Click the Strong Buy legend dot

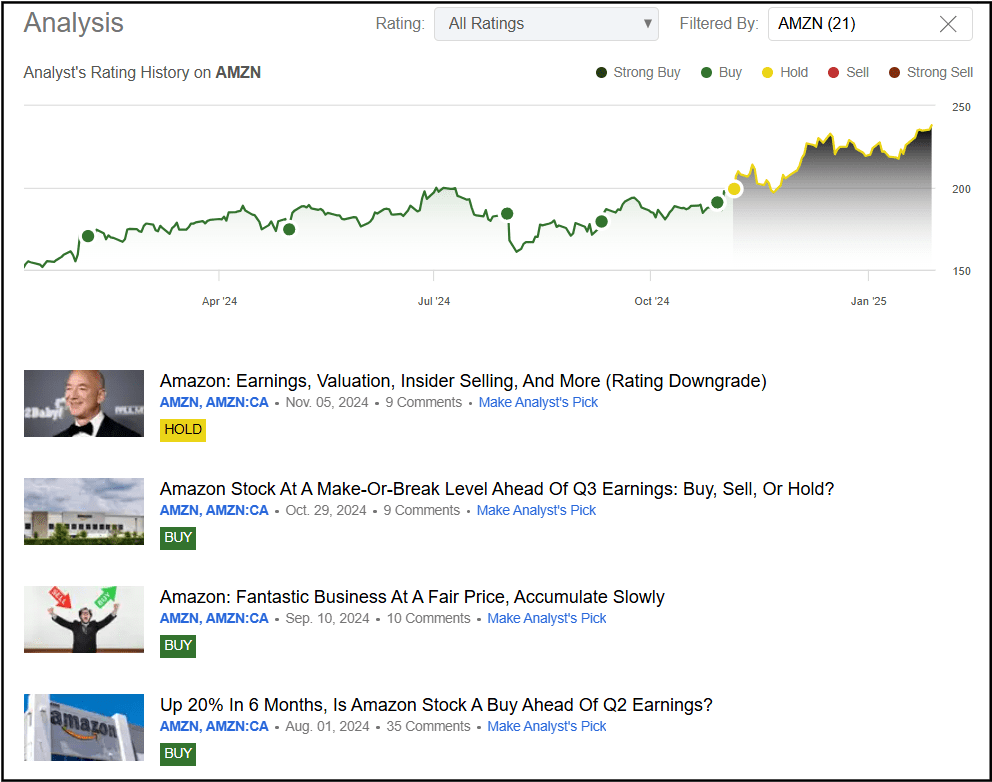[x=601, y=72]
